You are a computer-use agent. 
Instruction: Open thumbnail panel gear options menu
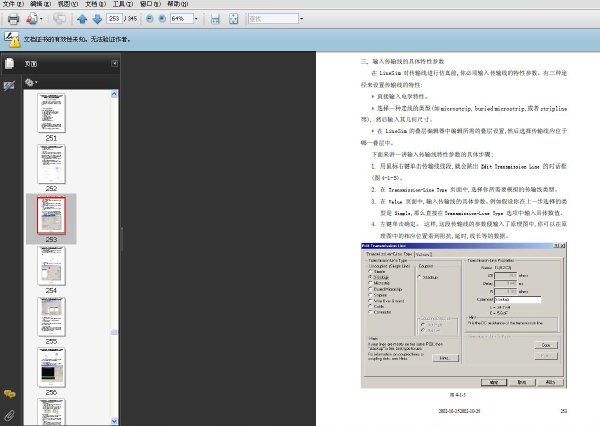(x=31, y=82)
